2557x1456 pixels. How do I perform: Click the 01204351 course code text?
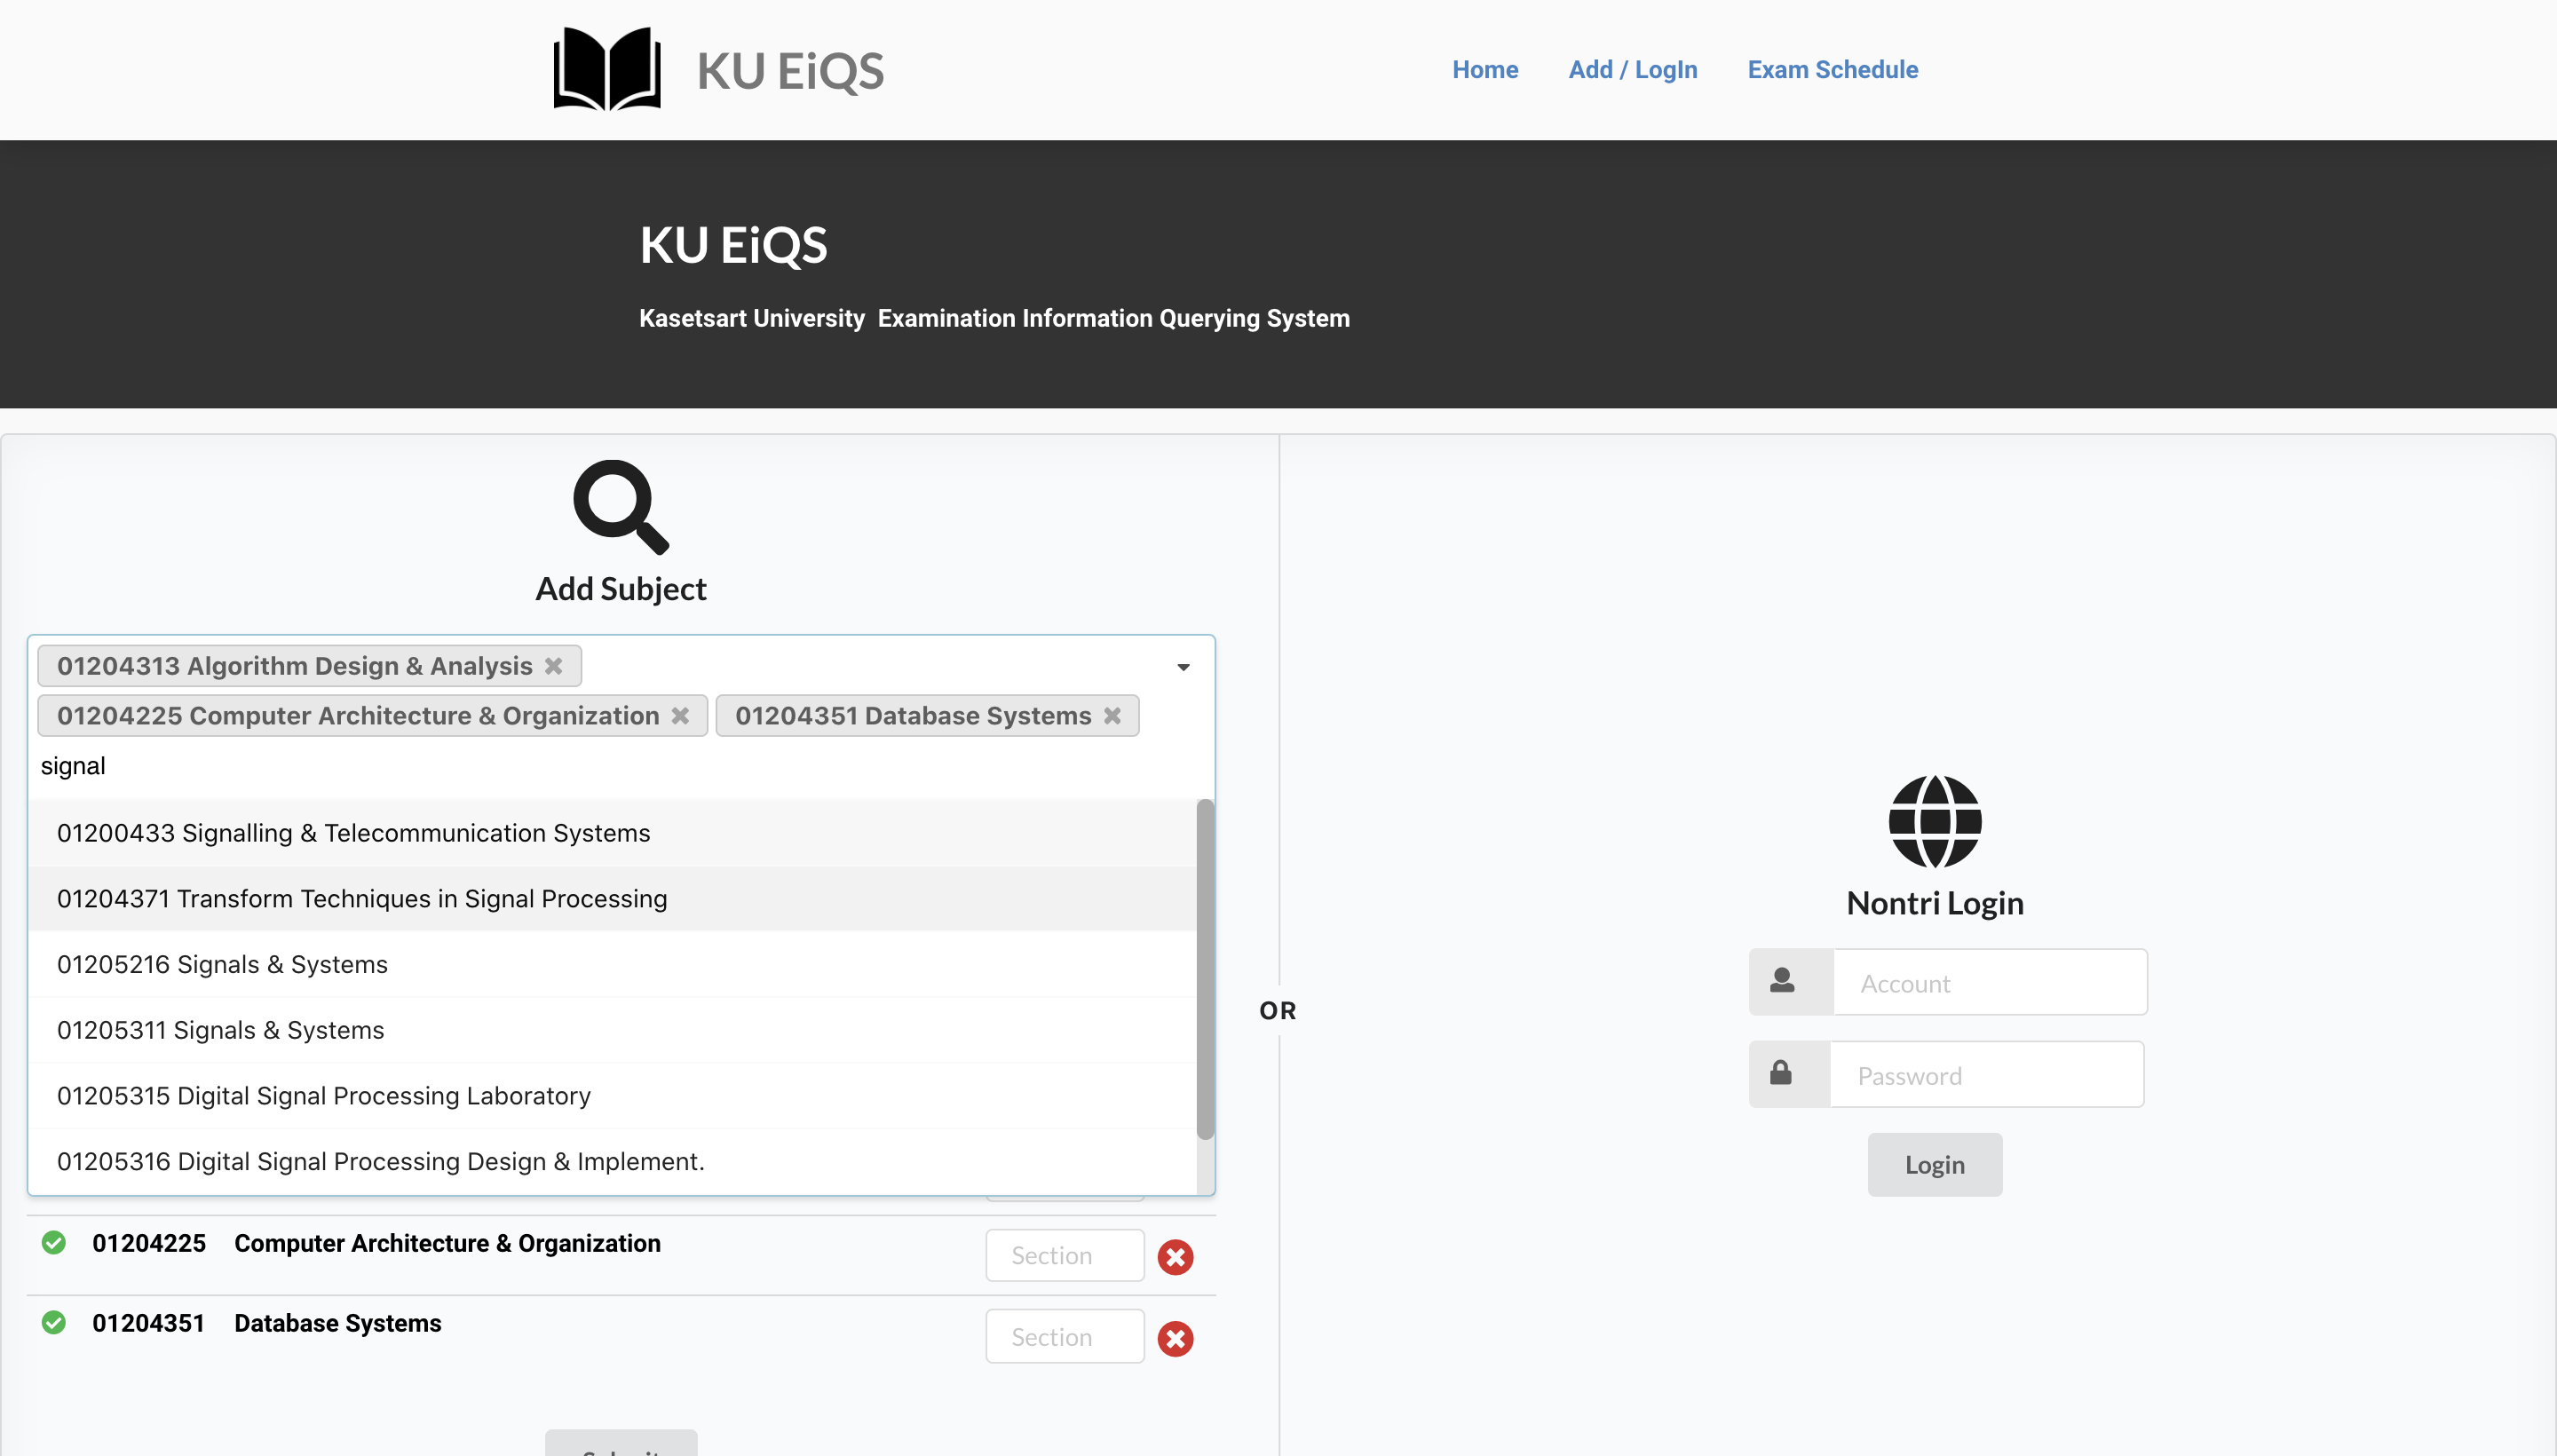[149, 1323]
